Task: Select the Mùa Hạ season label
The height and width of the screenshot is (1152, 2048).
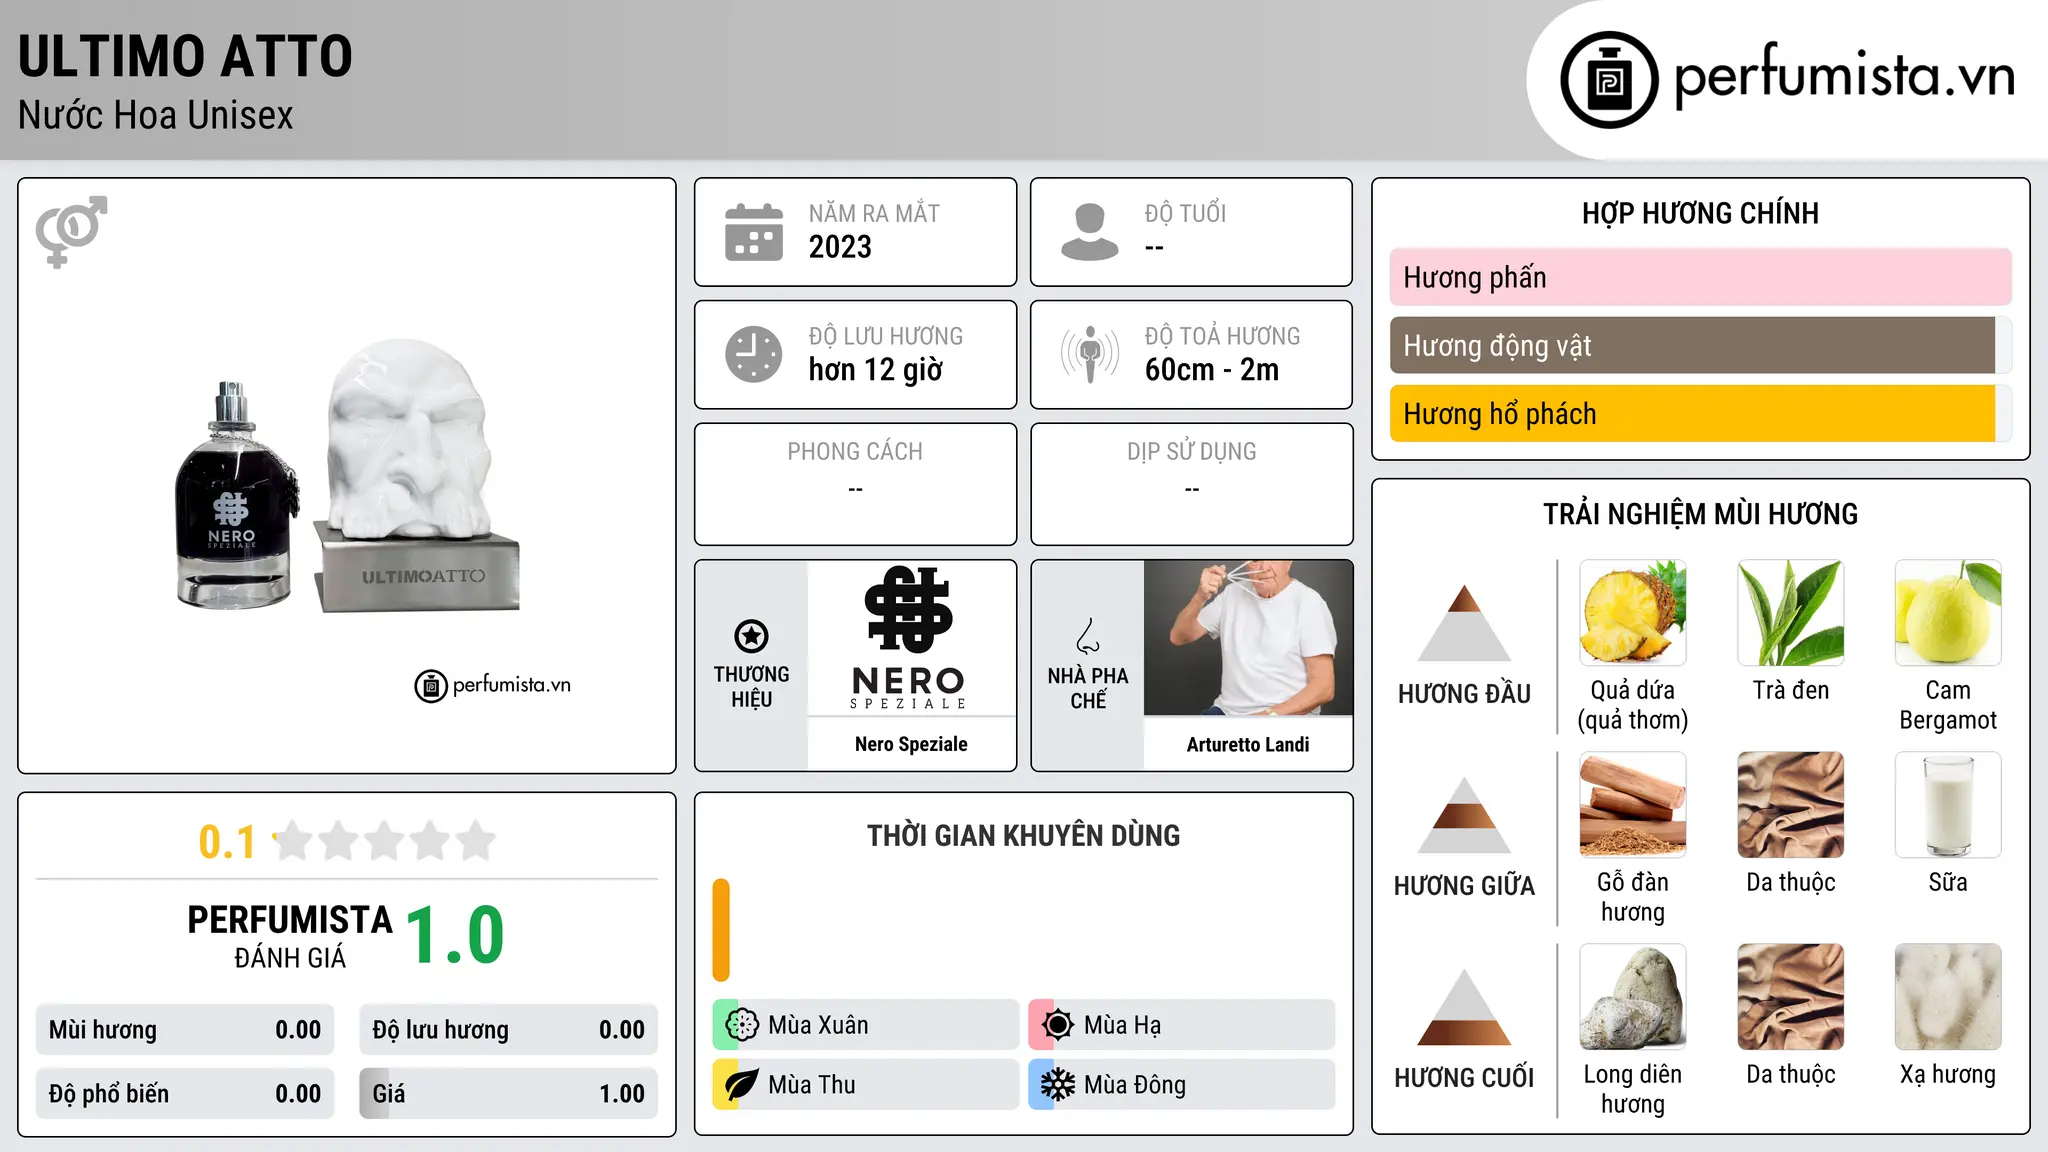Action: click(1123, 1025)
